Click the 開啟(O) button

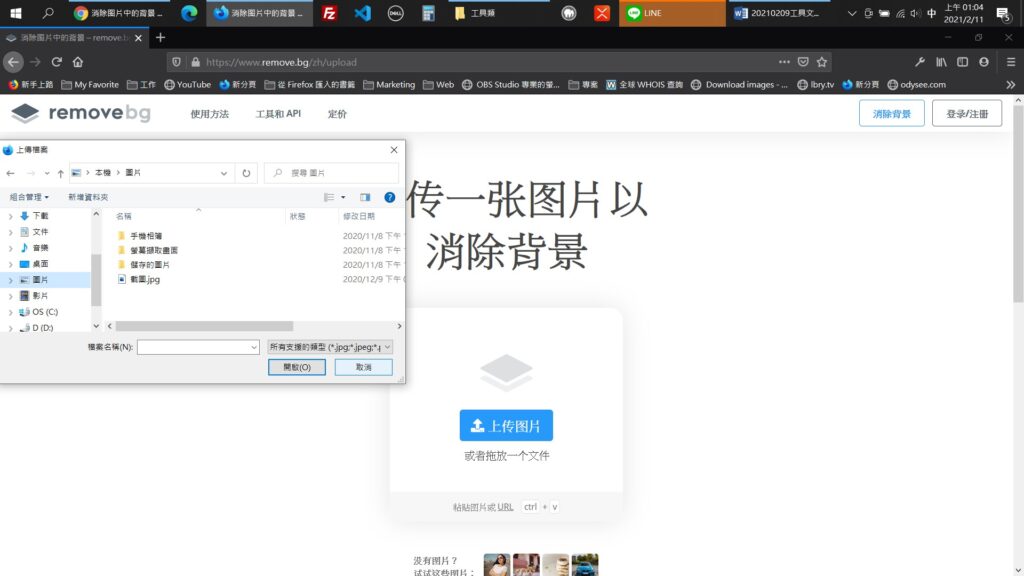[297, 367]
